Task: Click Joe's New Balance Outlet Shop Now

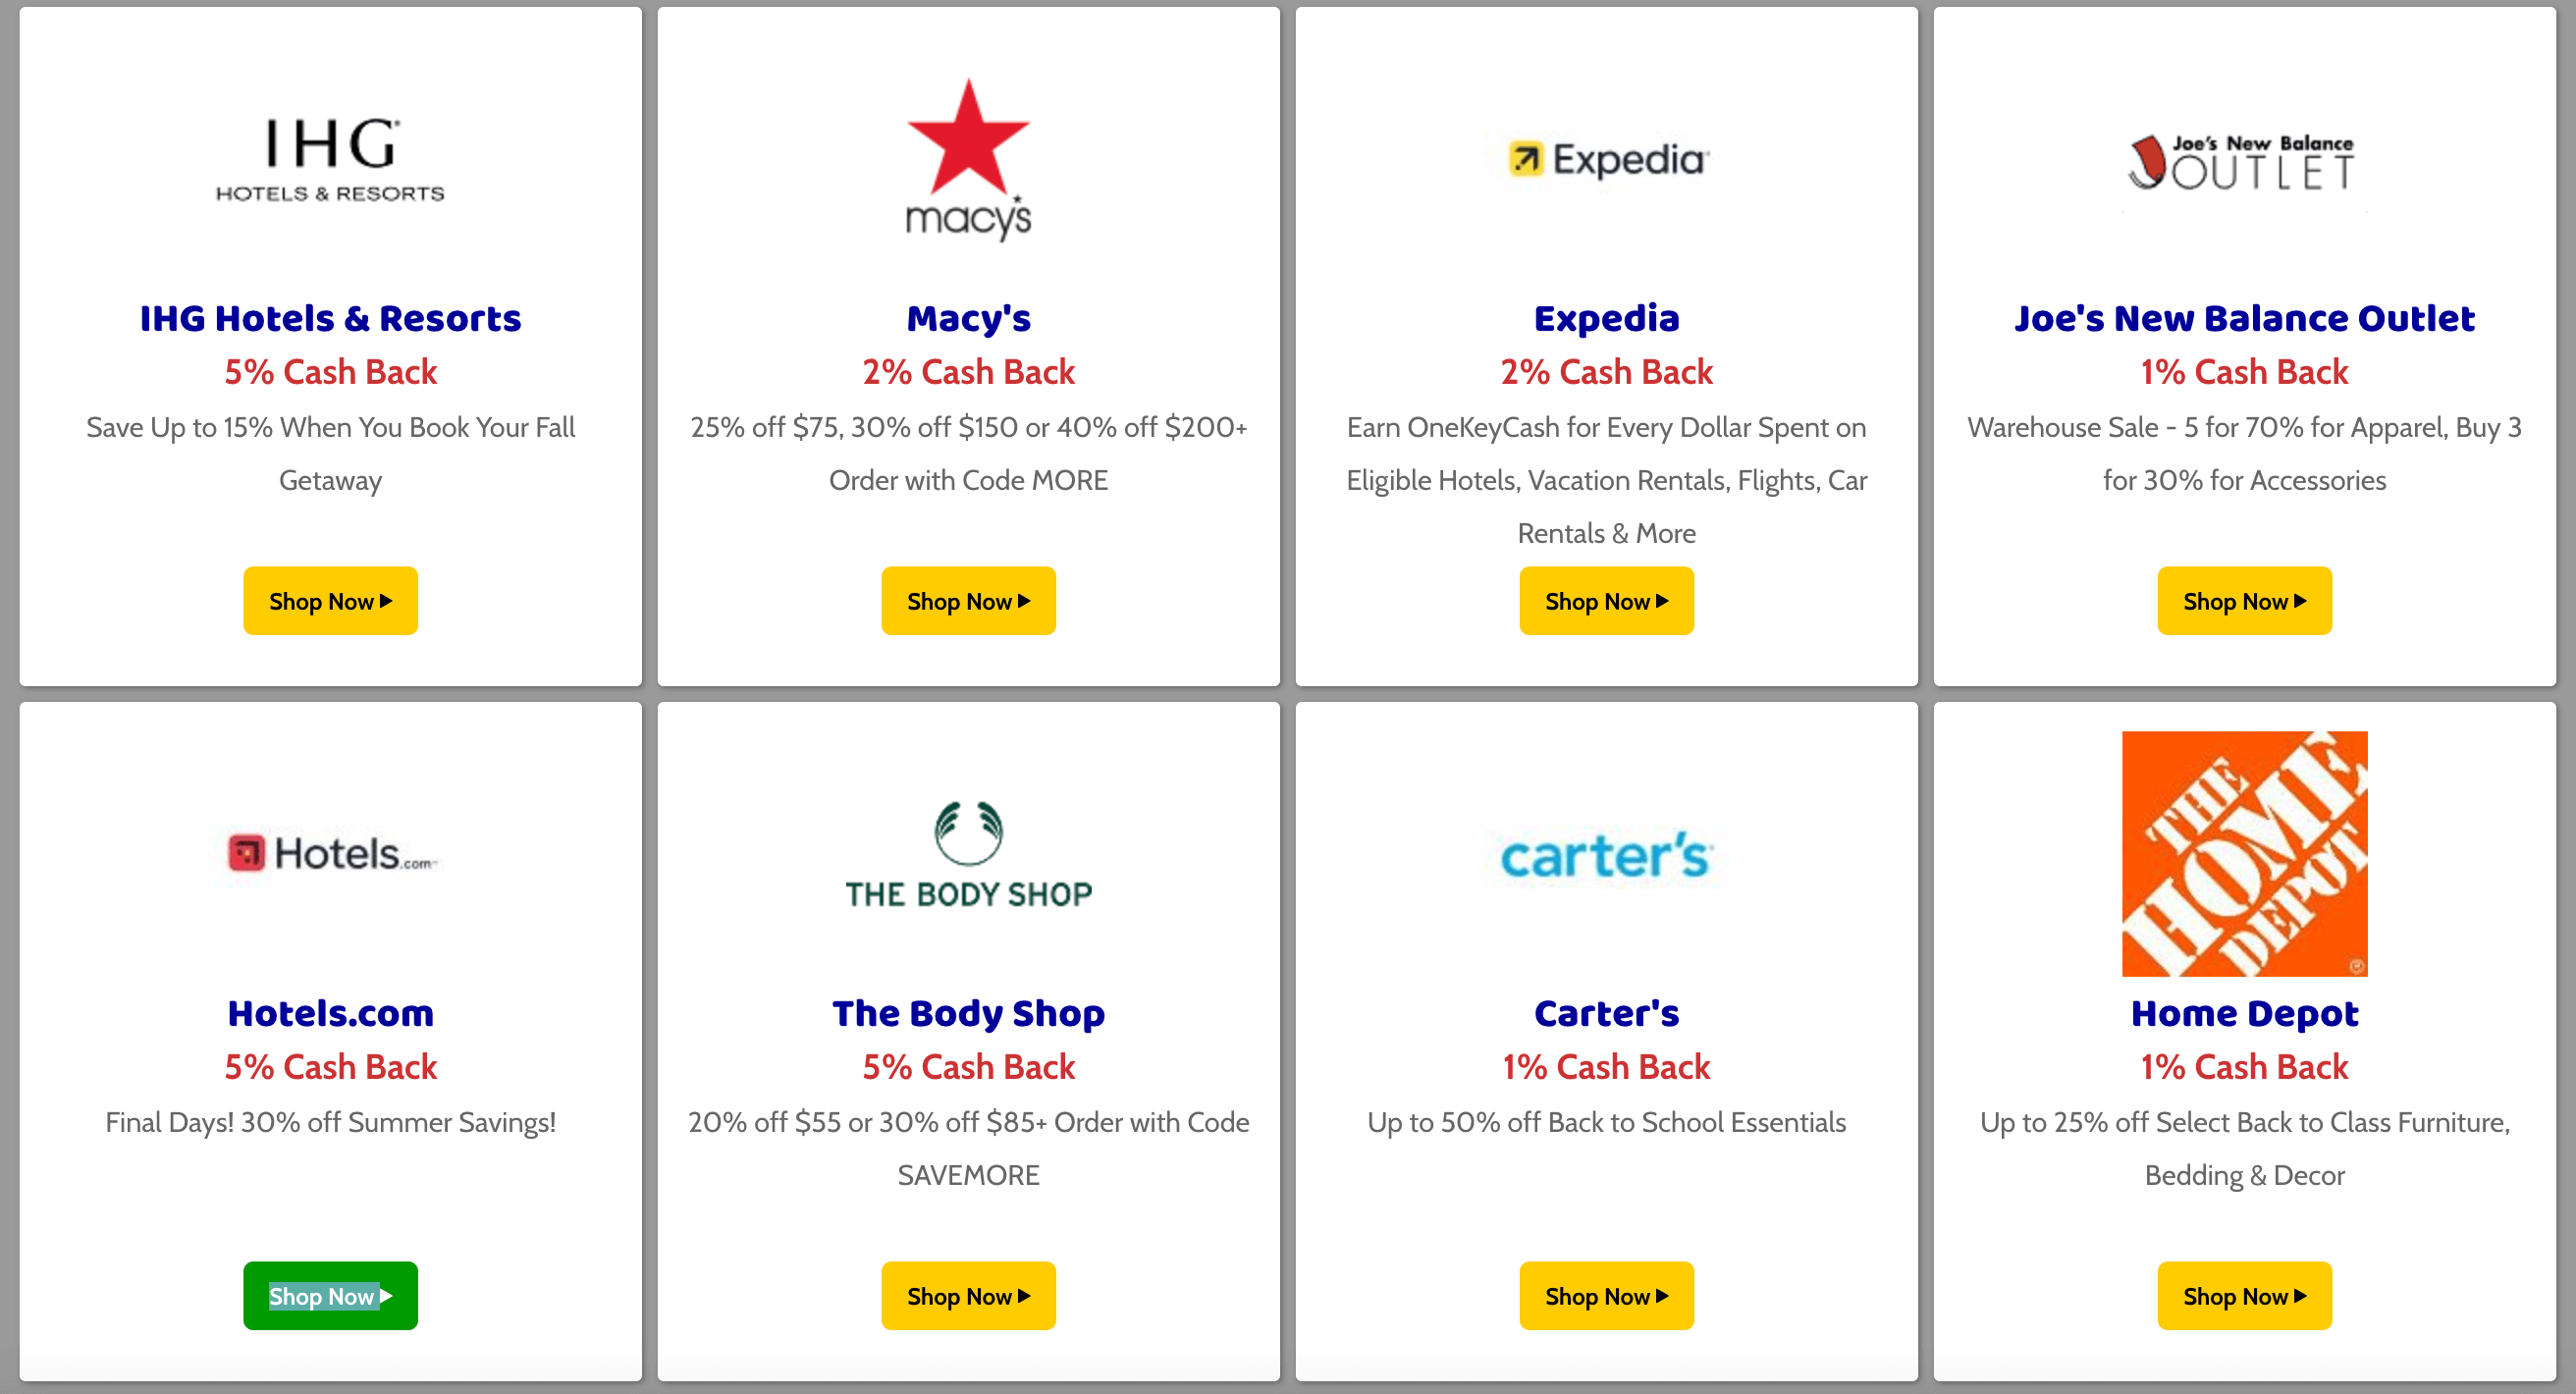Action: [x=2245, y=599]
